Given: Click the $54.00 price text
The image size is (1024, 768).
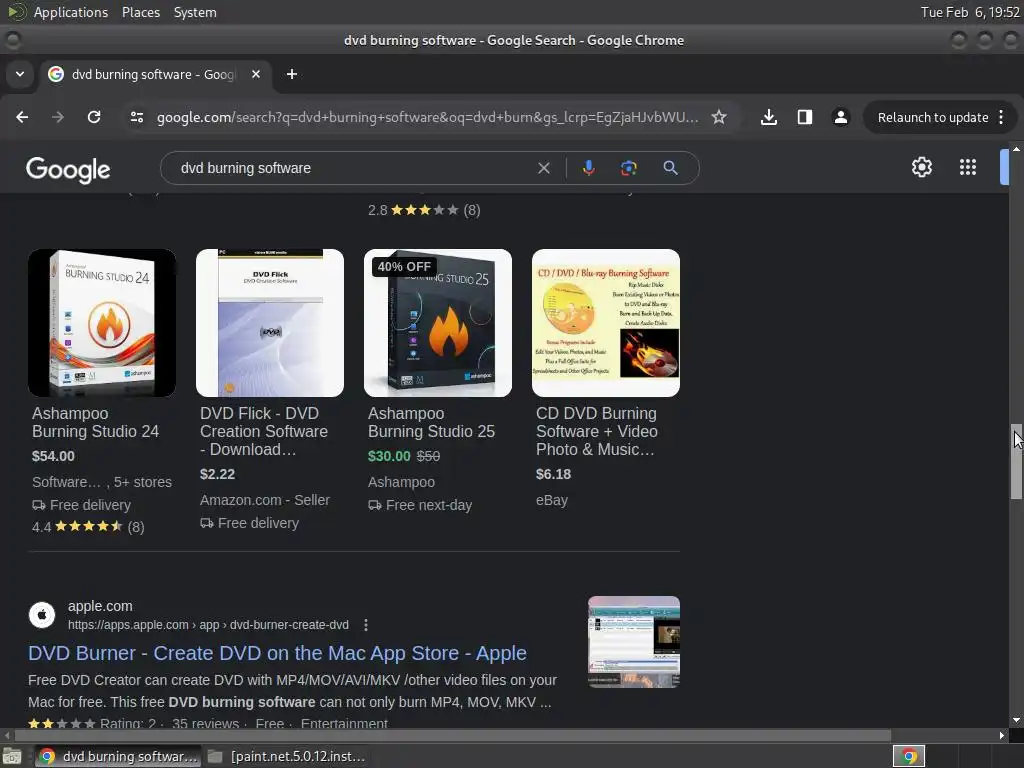Looking at the screenshot, I should [x=53, y=456].
